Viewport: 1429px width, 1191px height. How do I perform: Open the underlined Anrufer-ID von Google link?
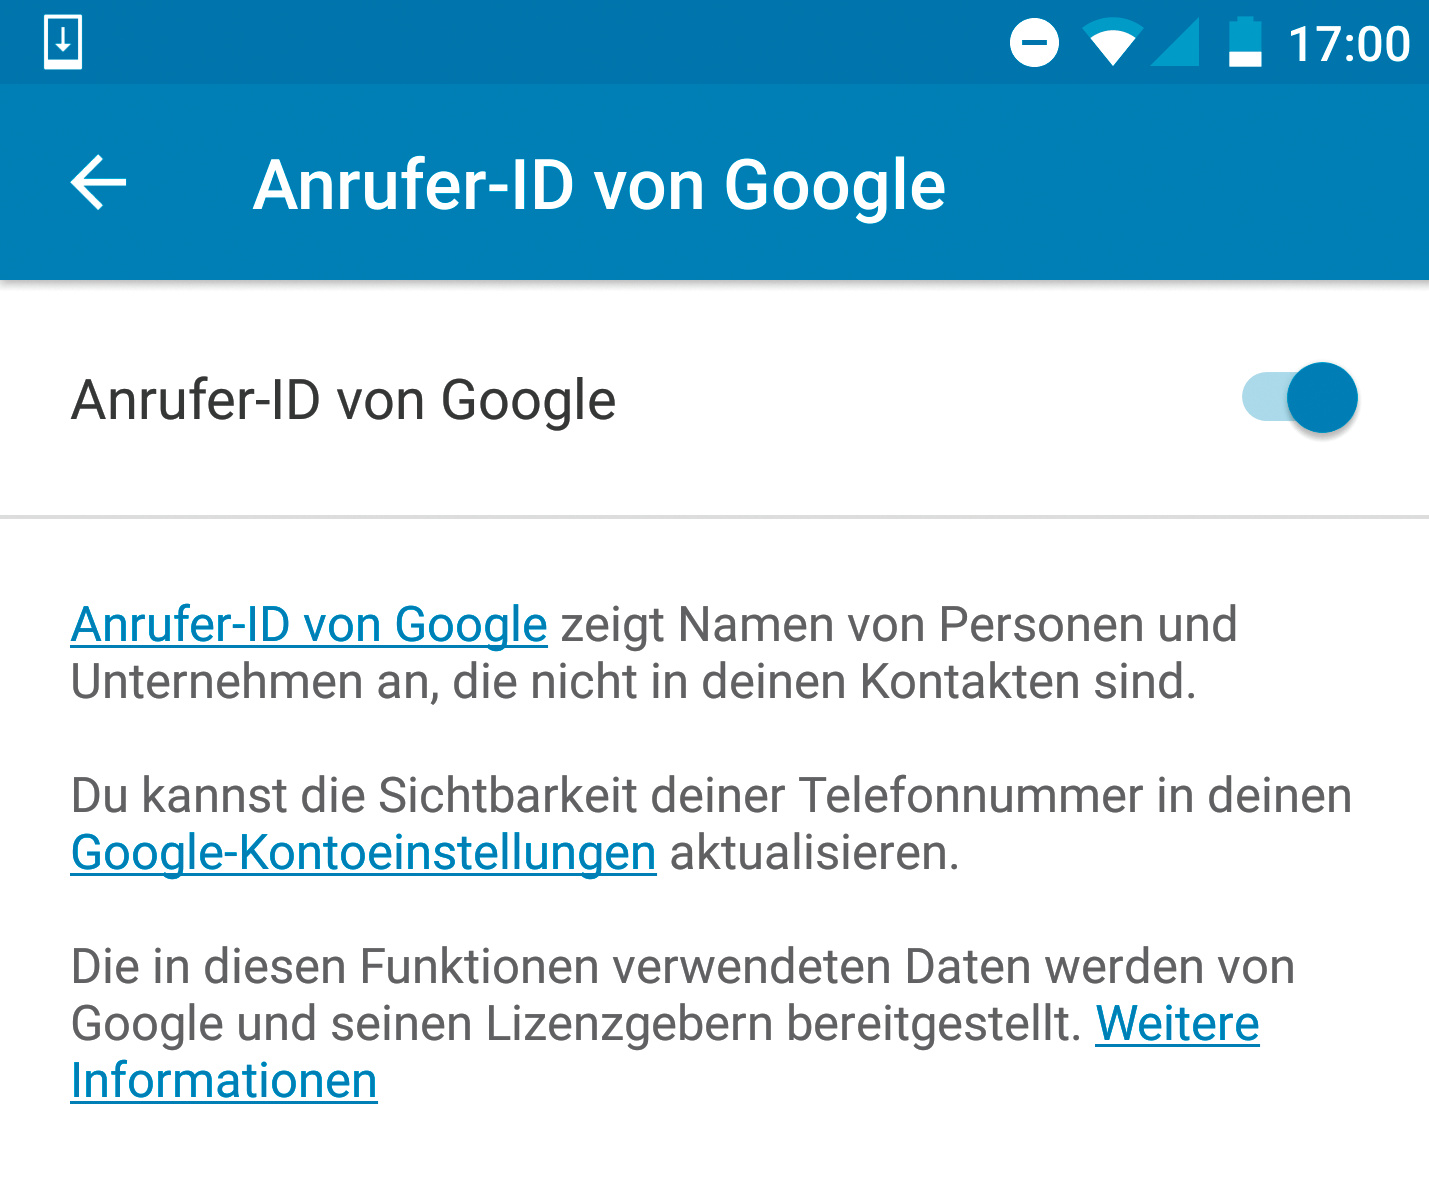click(309, 625)
